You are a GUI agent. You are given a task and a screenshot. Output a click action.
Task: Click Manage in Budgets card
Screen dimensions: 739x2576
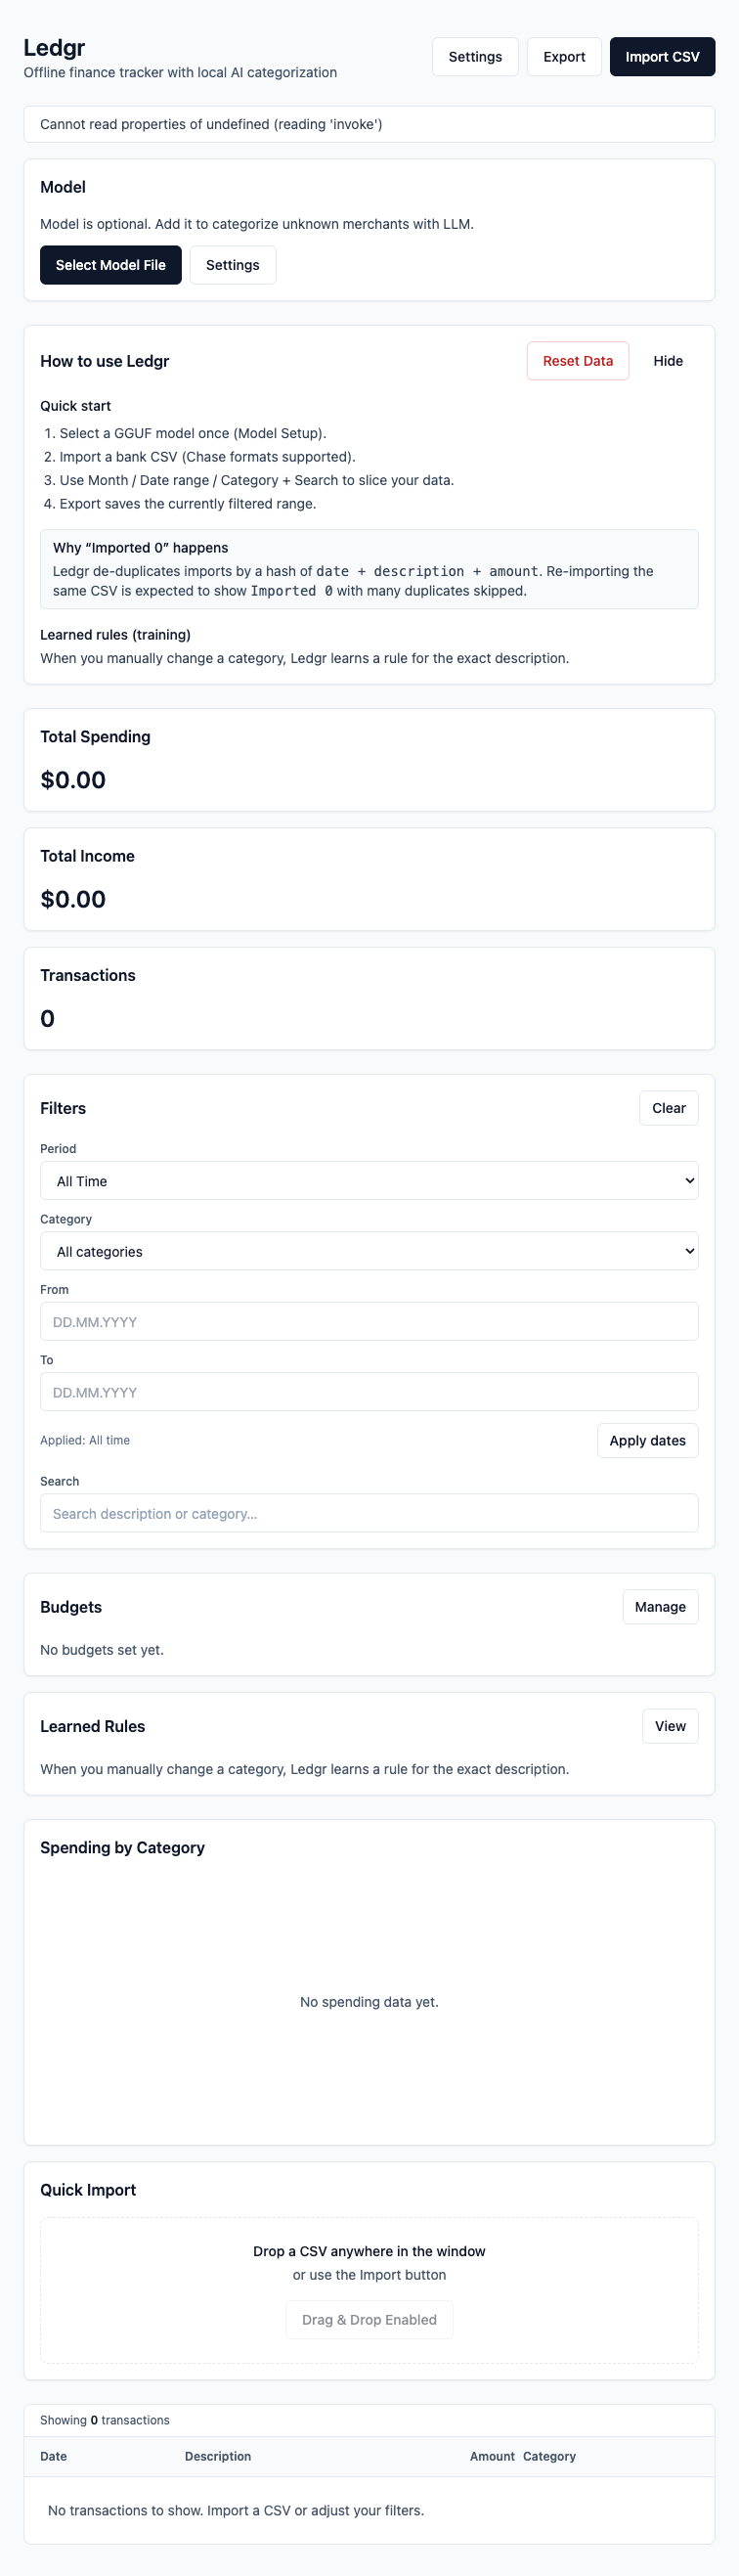(660, 1607)
